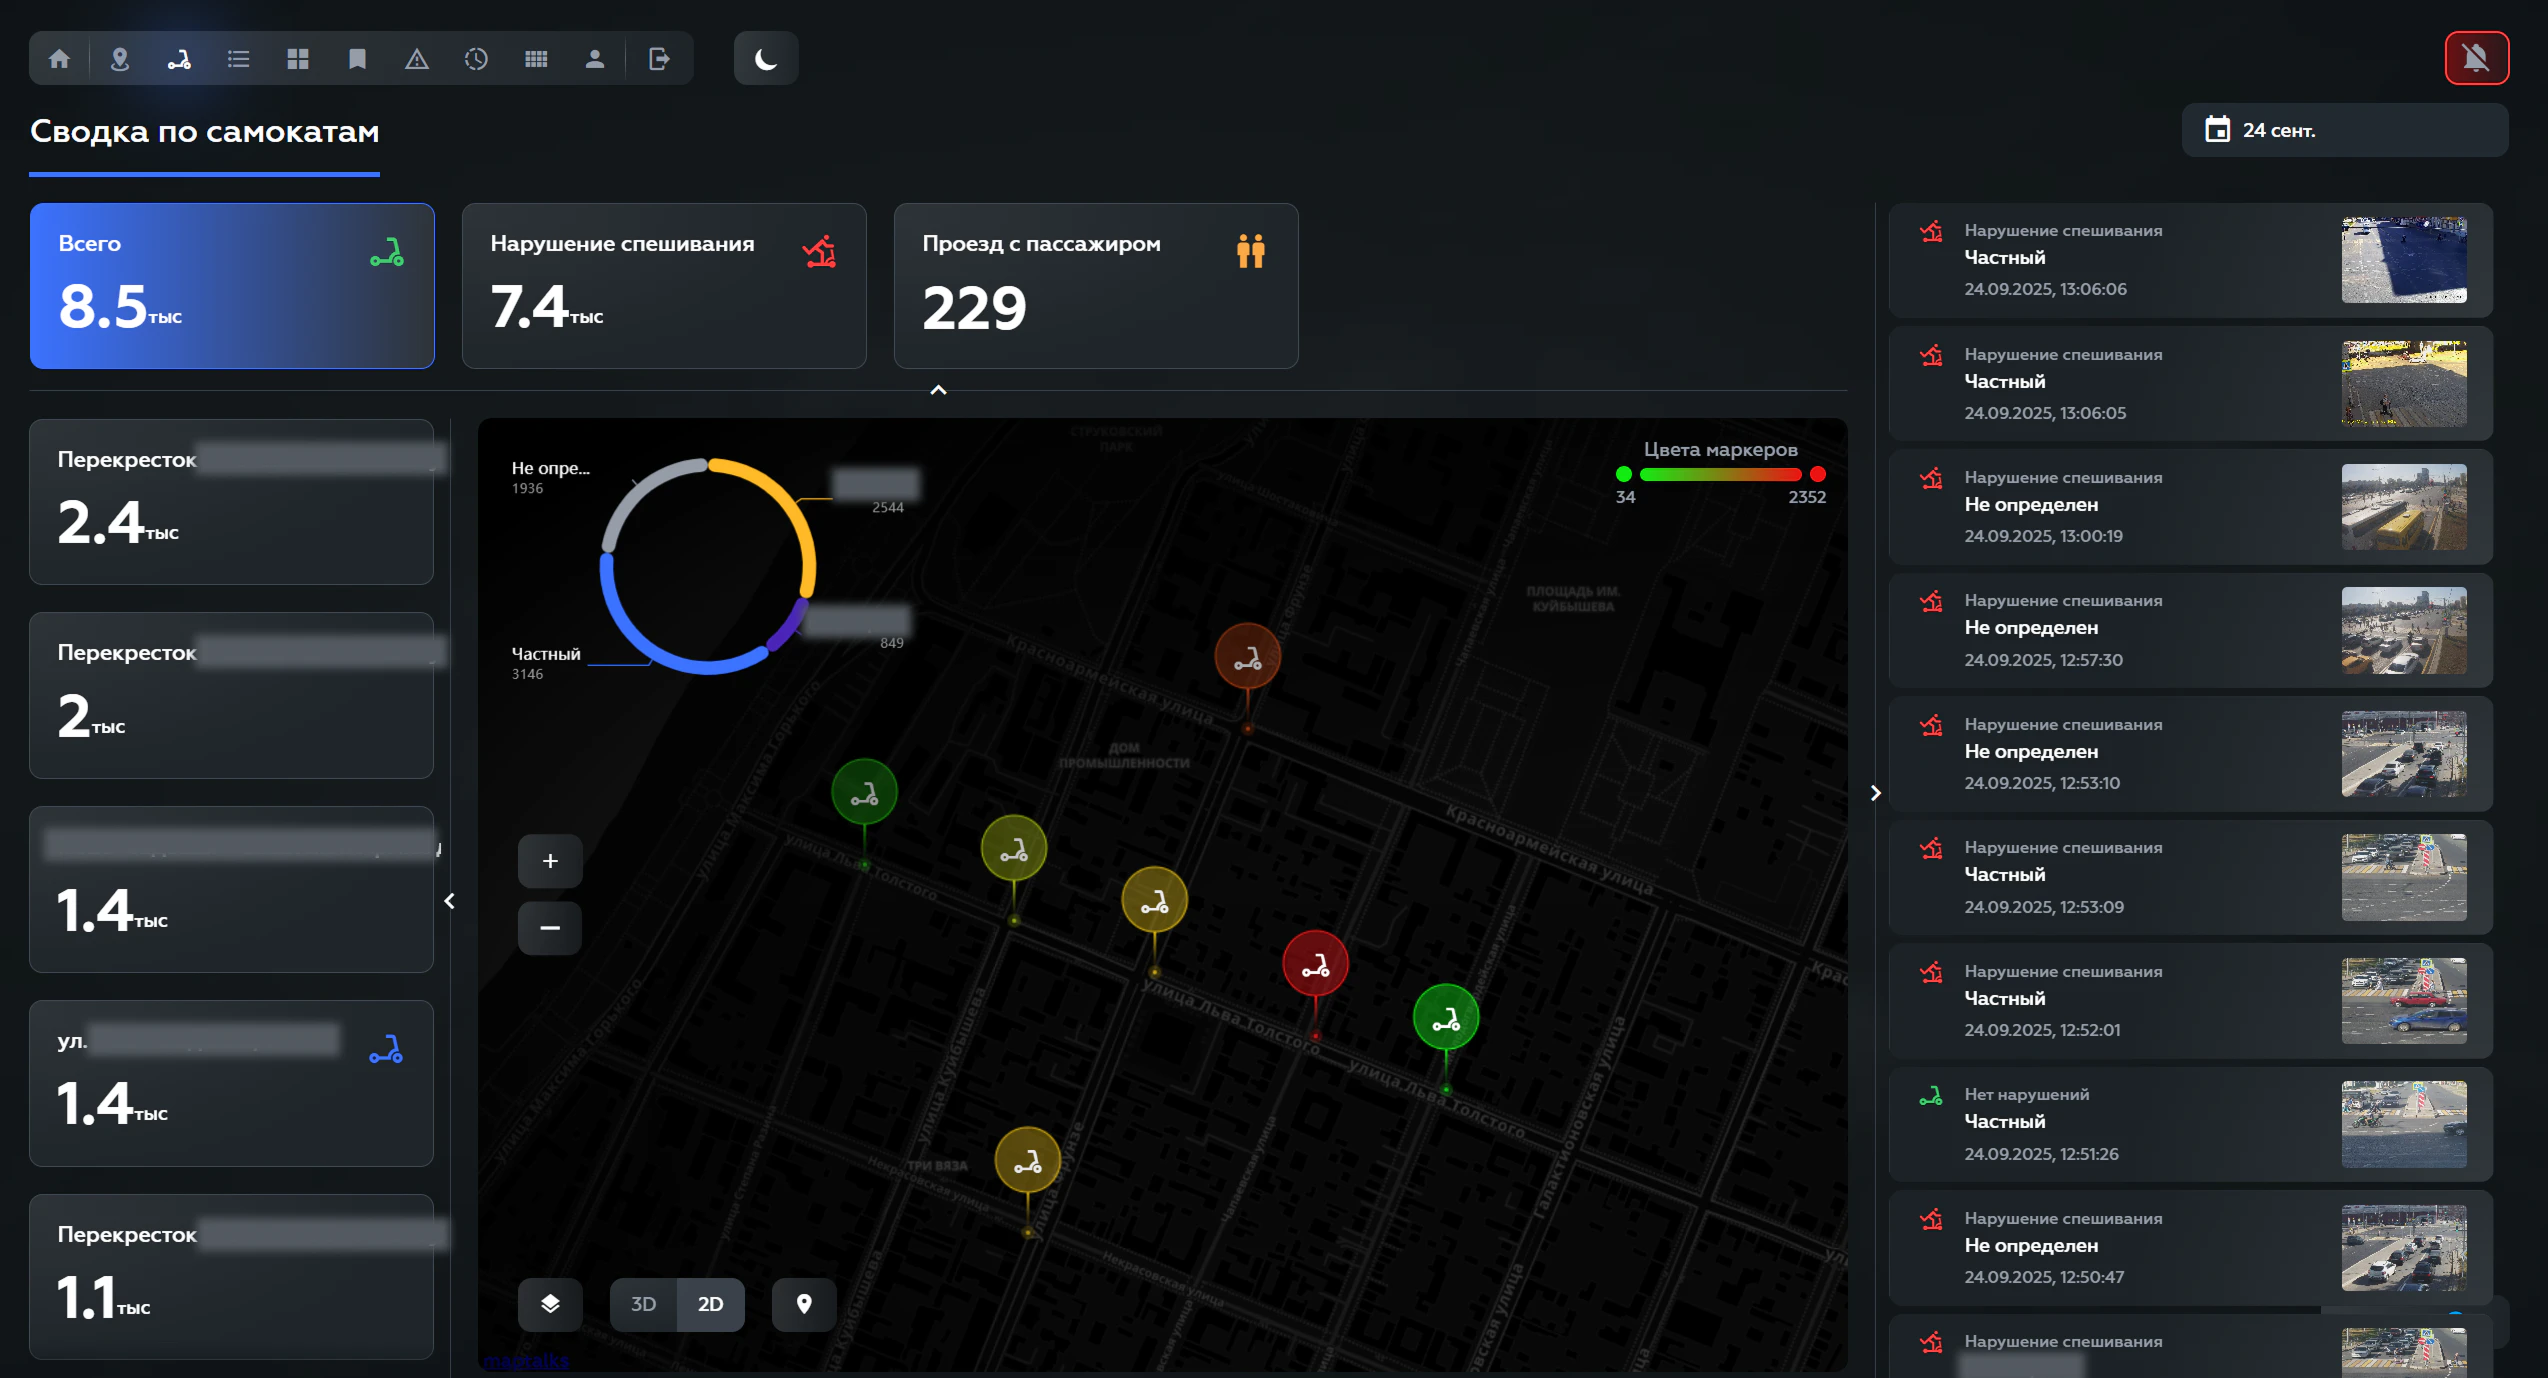
Task: Select the 'Проезд с пассажиром' card
Action: (1096, 286)
